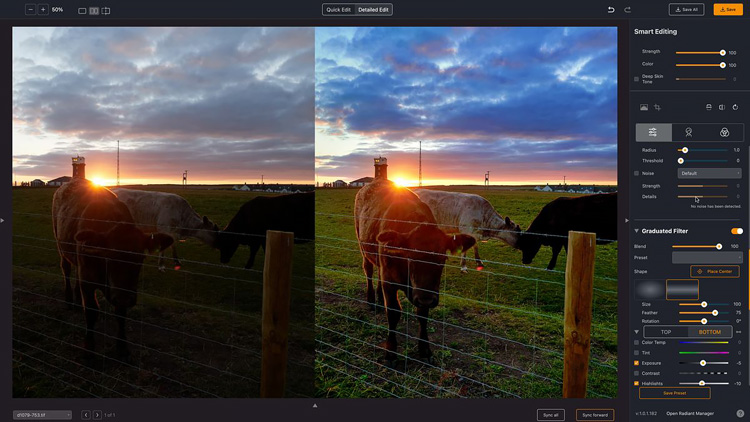Adjust the Rotation slider
The height and width of the screenshot is (422, 750).
(704, 321)
